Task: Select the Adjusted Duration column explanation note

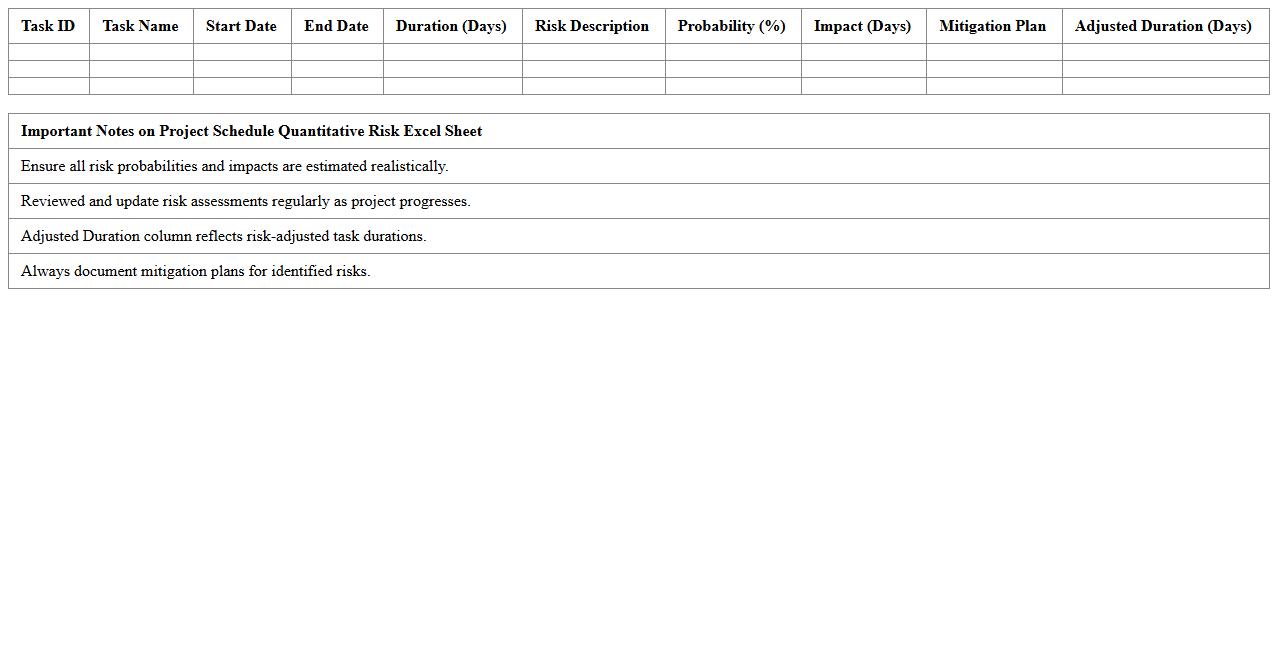Action: click(223, 236)
